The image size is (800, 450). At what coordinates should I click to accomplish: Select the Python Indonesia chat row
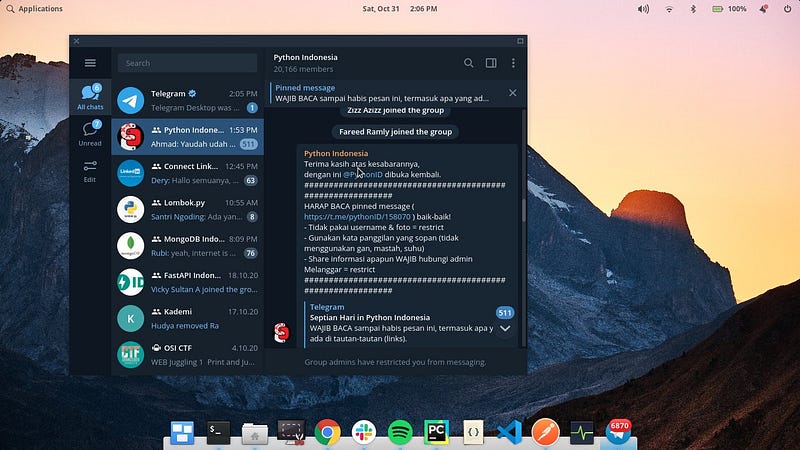[x=187, y=137]
